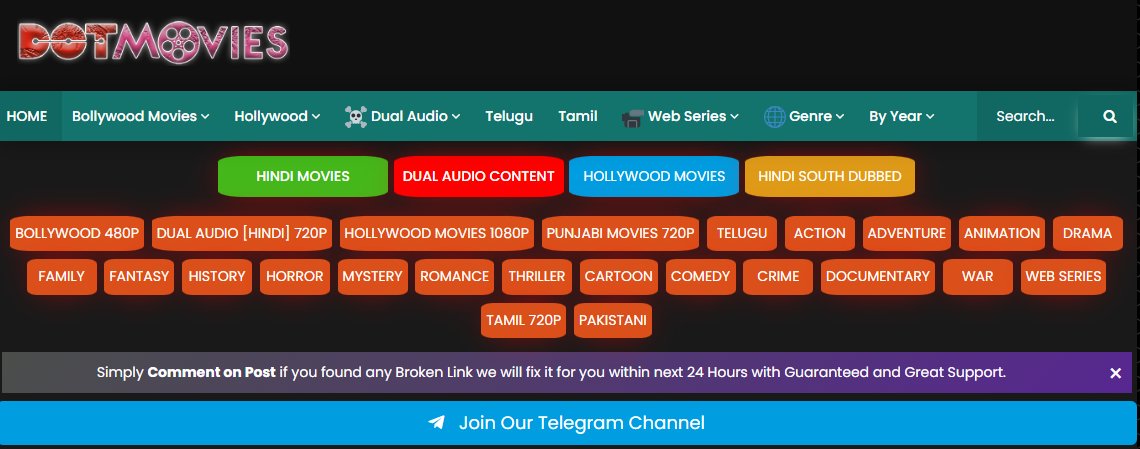The height and width of the screenshot is (449, 1140).
Task: Click the skull icon beside Dual Audio
Action: [x=355, y=116]
